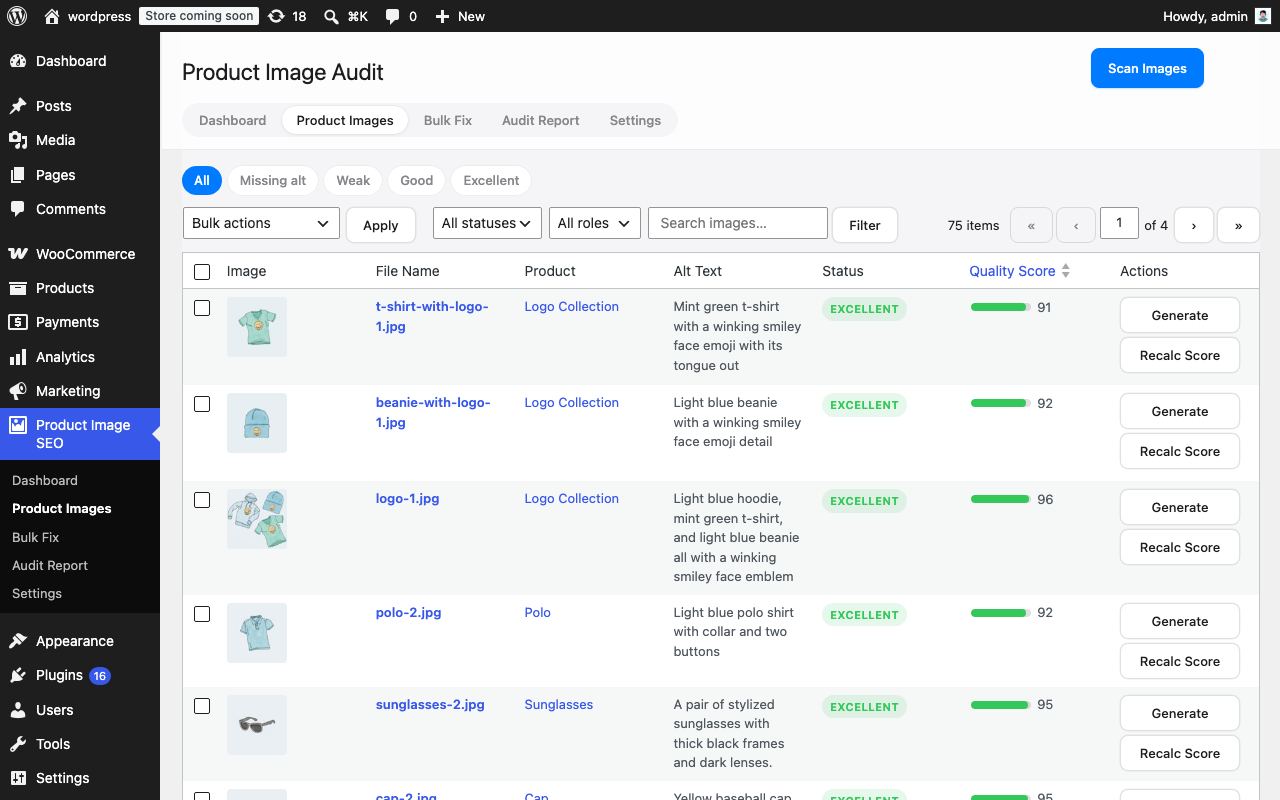Viewport: 1280px width, 800px height.
Task: Click the Quality Score bar for beanie-with-logo-1.jpg
Action: point(1000,403)
